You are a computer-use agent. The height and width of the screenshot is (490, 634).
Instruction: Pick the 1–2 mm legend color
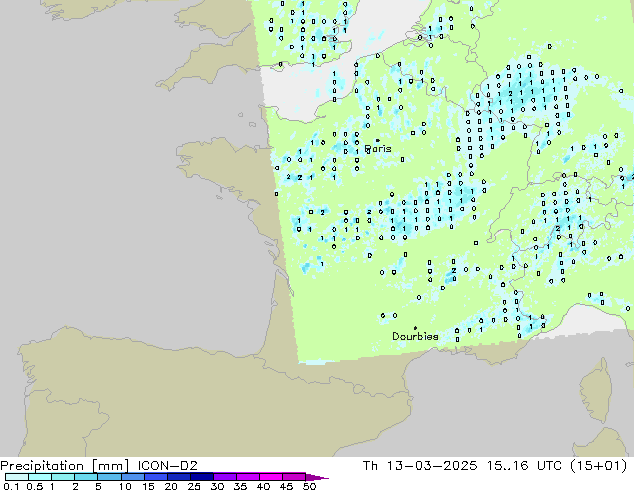point(63,477)
